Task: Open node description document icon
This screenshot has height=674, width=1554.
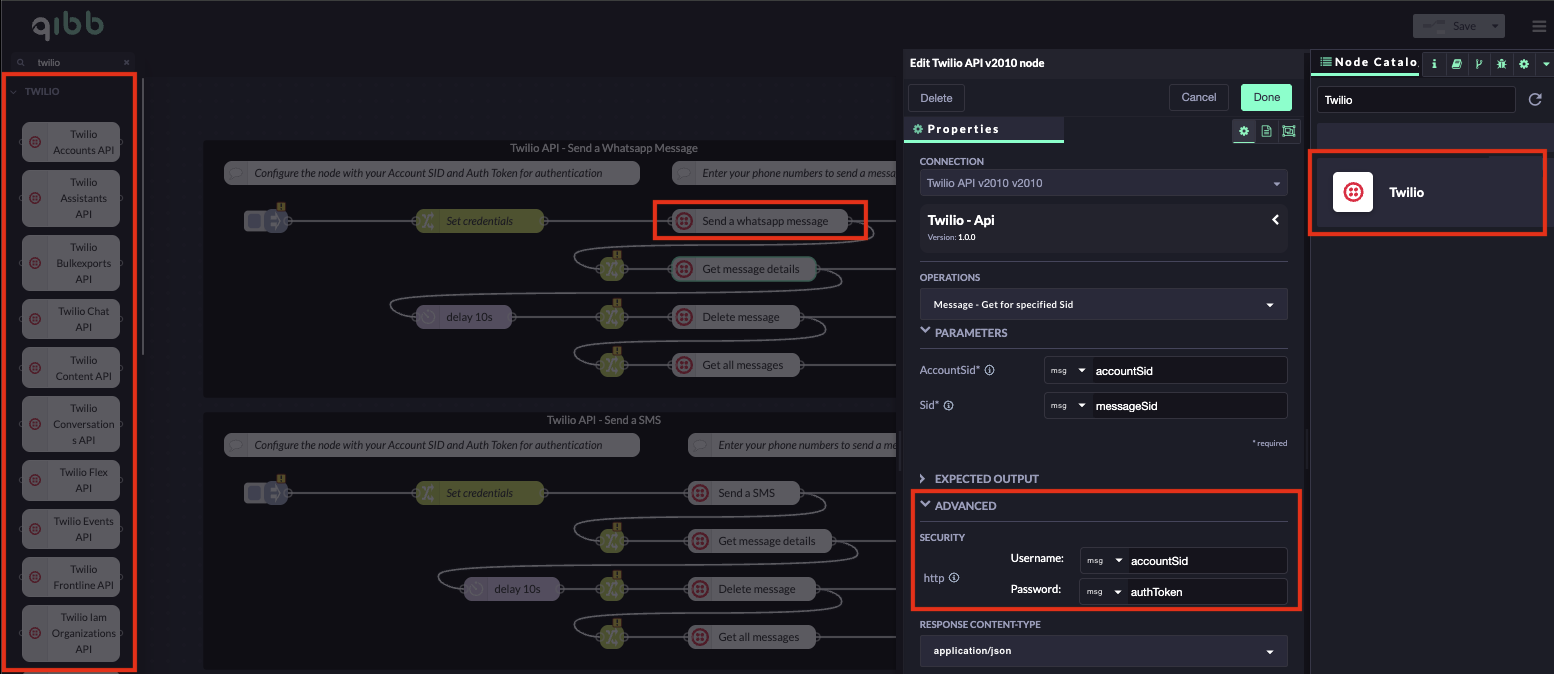Action: pyautogui.click(x=1266, y=131)
